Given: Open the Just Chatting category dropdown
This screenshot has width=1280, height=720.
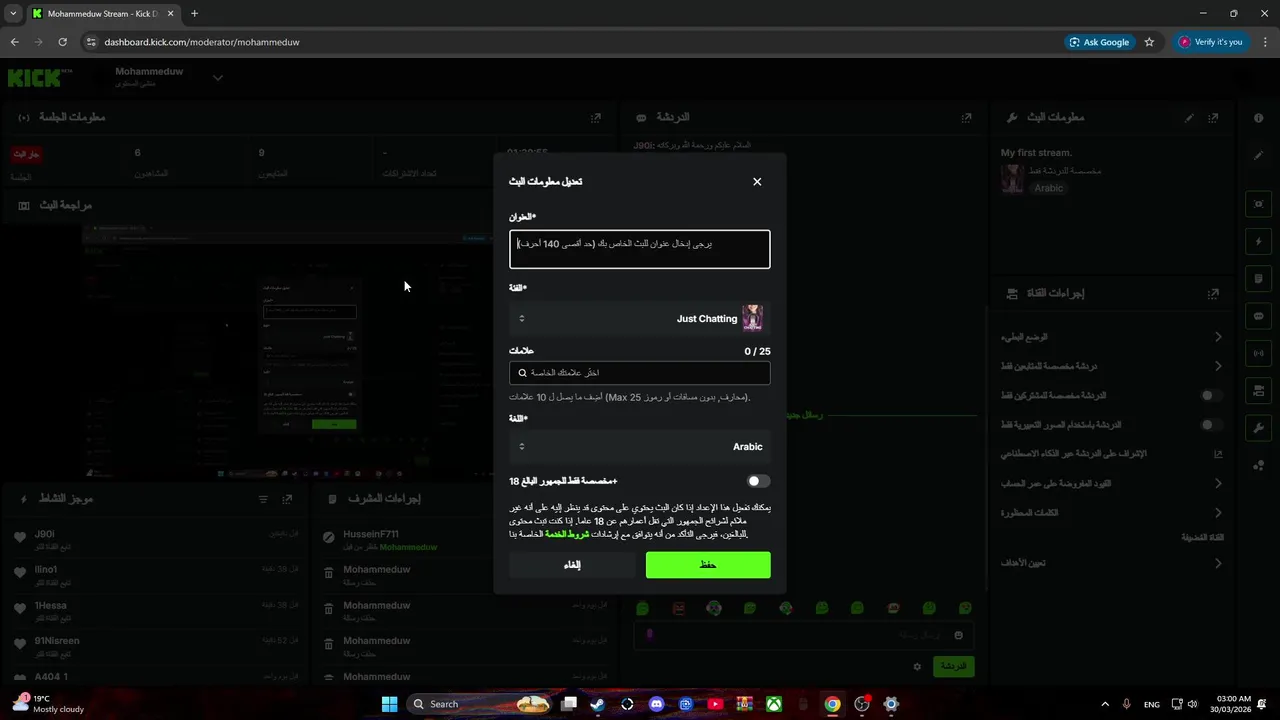Looking at the screenshot, I should [640, 319].
